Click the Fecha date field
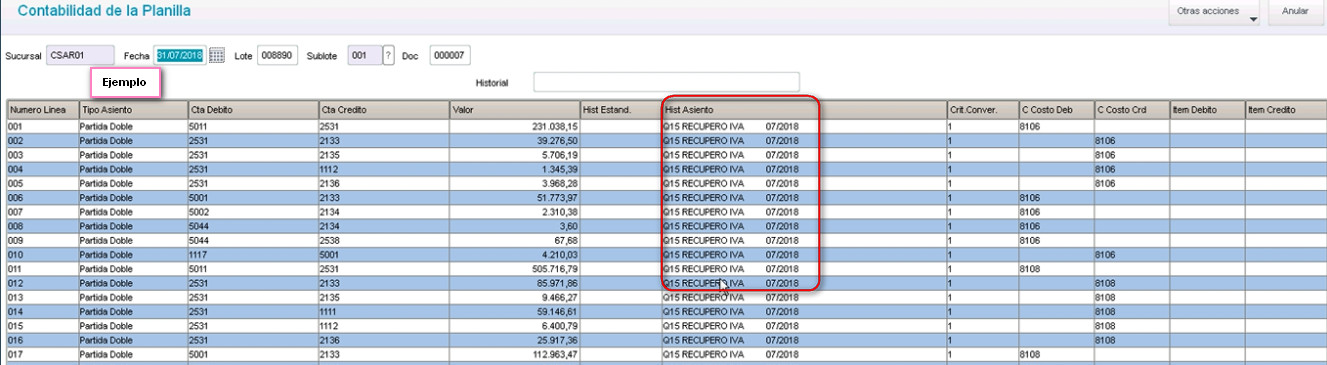This screenshot has height=365, width=1327. (x=180, y=56)
